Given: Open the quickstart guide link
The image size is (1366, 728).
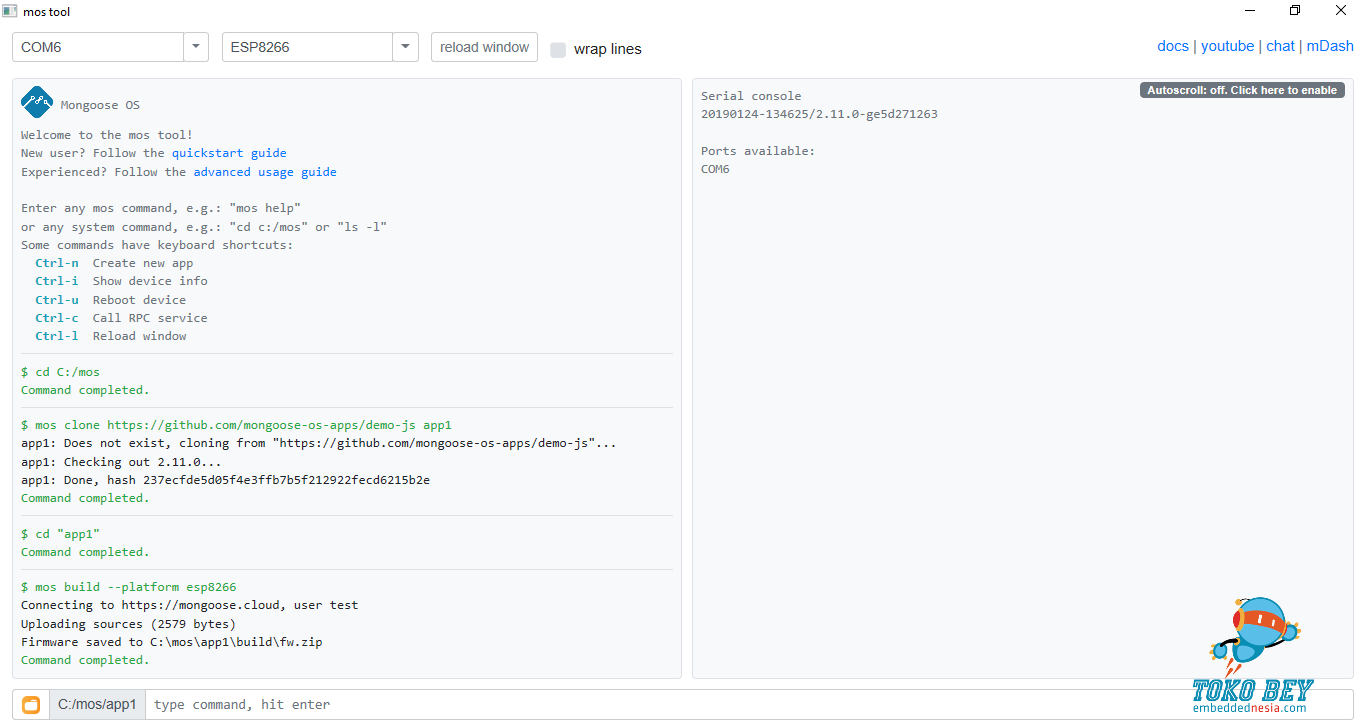Looking at the screenshot, I should (x=229, y=153).
